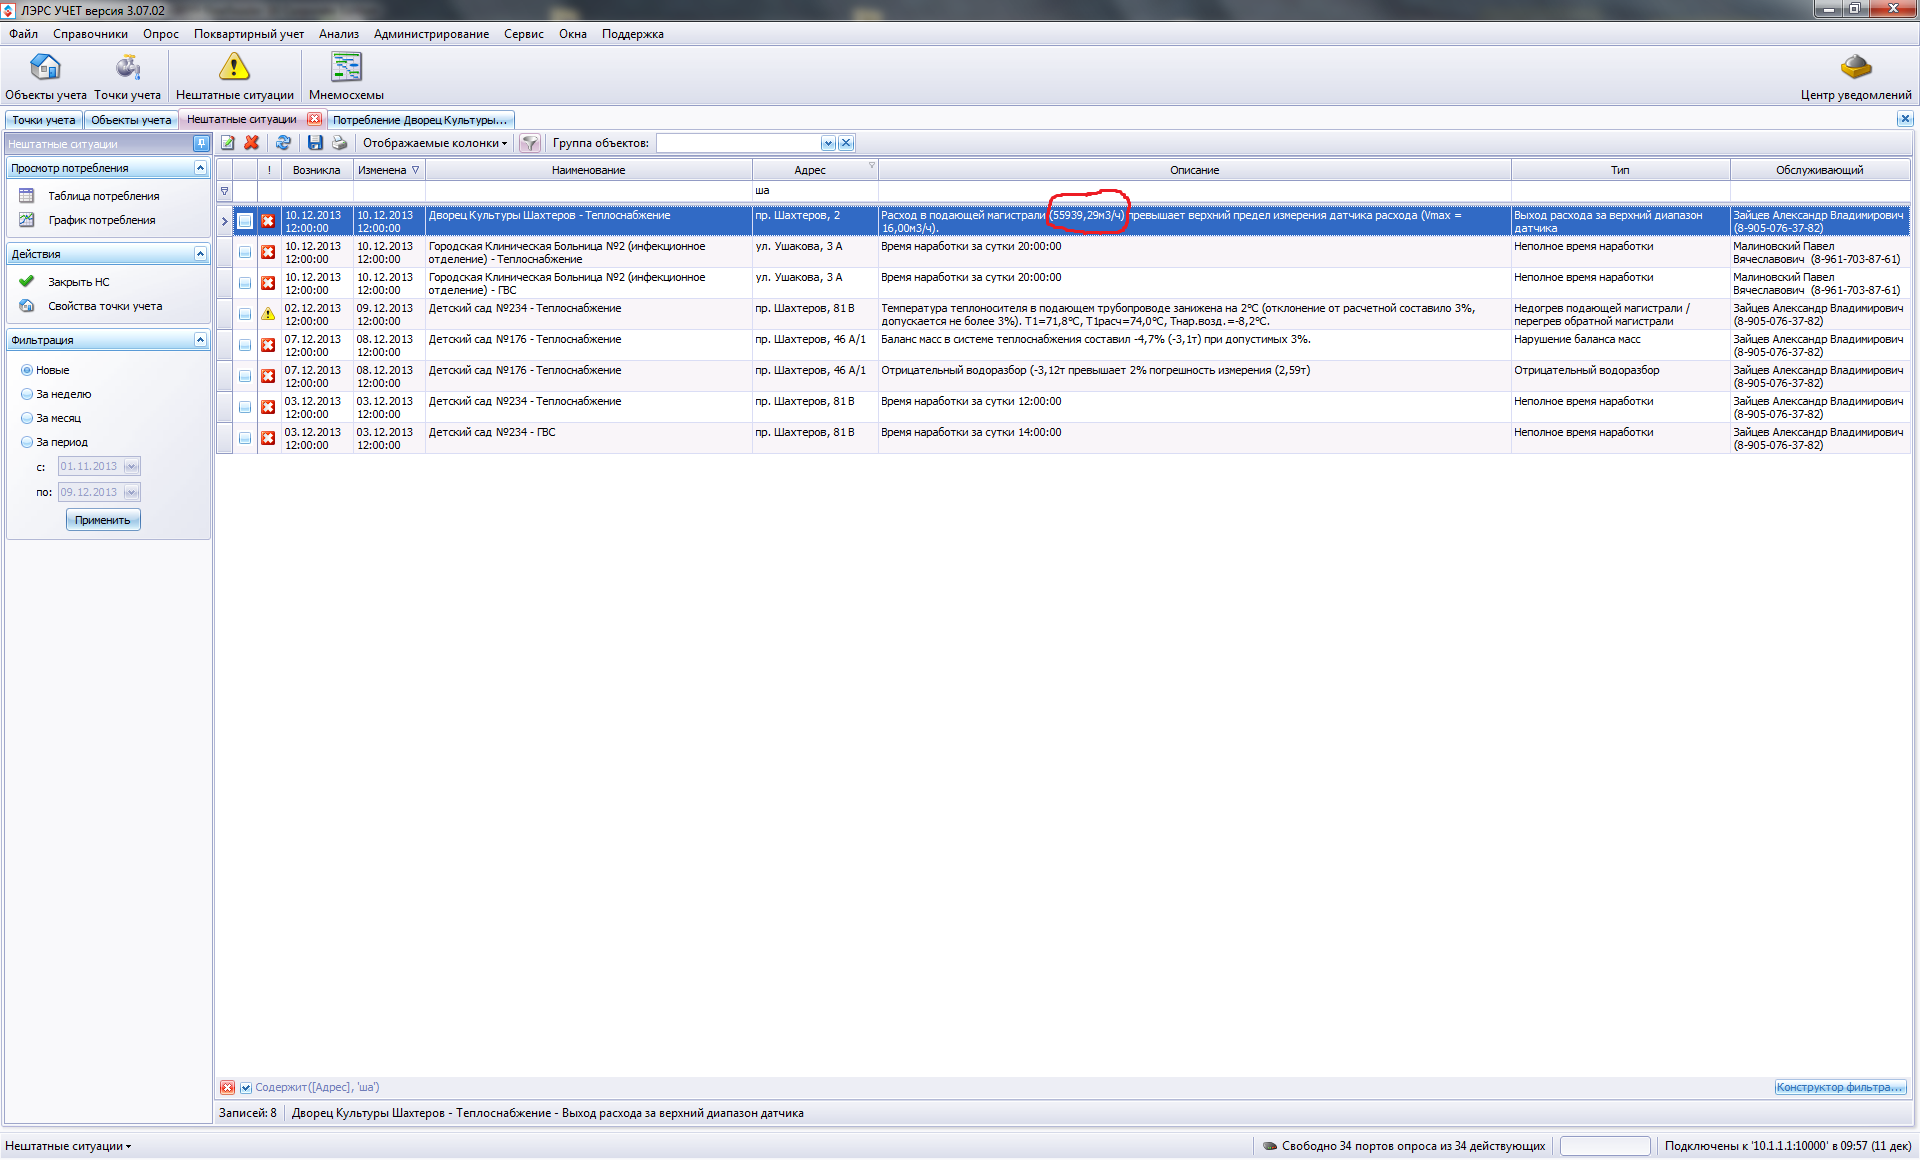Image resolution: width=1920 pixels, height=1160 pixels.
Task: Open Центр уведомлений icon
Action: [1855, 76]
